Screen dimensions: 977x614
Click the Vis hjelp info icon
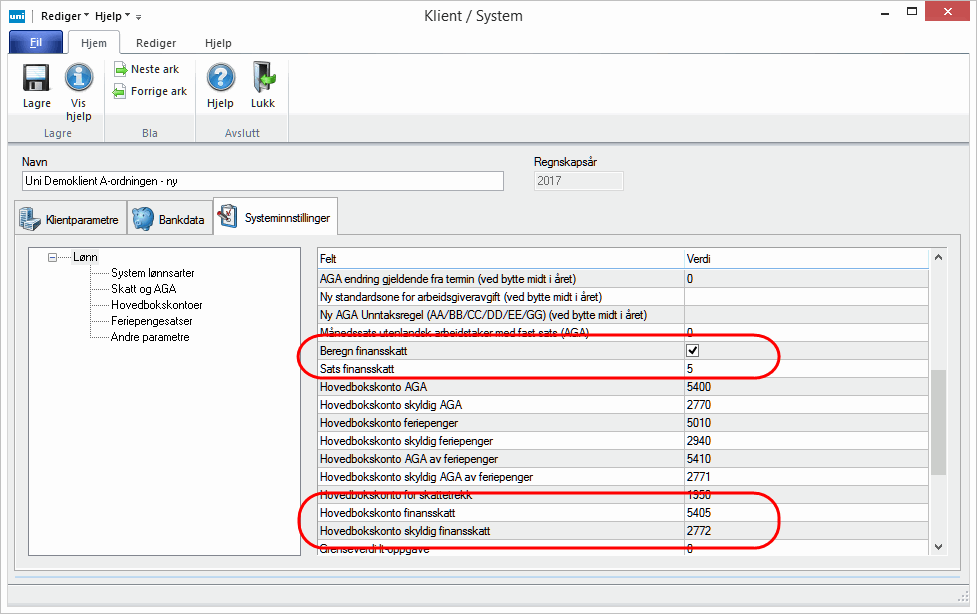(79, 79)
